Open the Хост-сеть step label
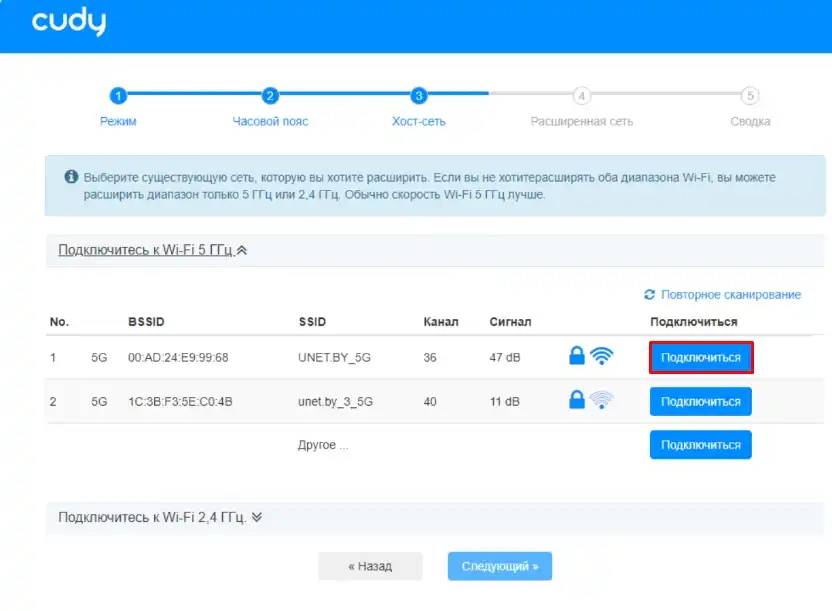832x611 pixels. [419, 121]
